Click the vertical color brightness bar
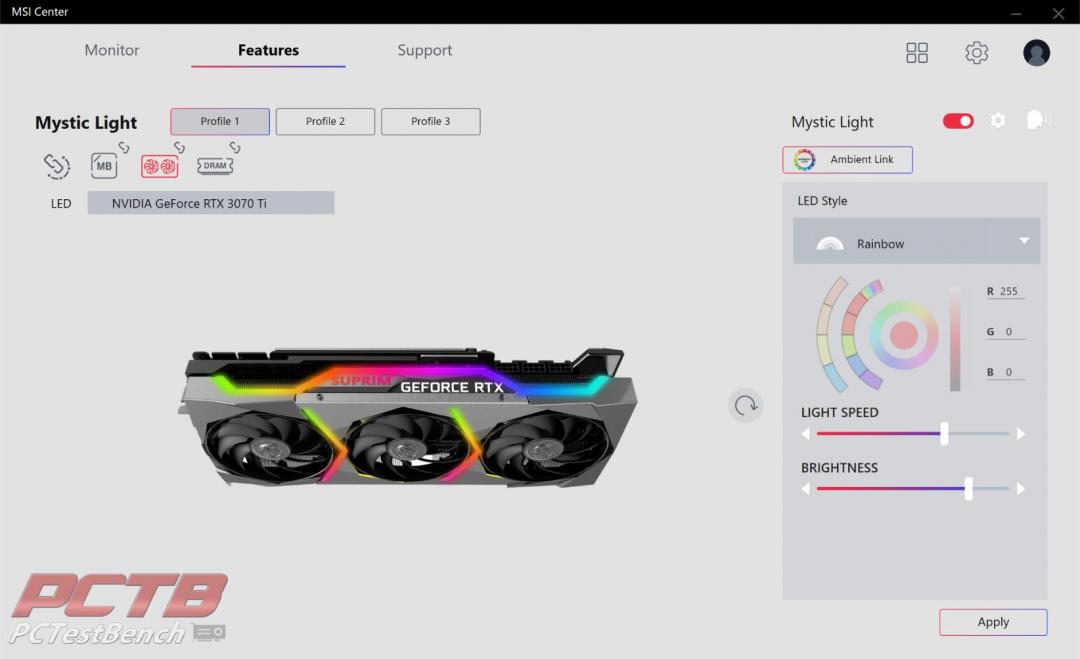The height and width of the screenshot is (659, 1080). tap(955, 338)
